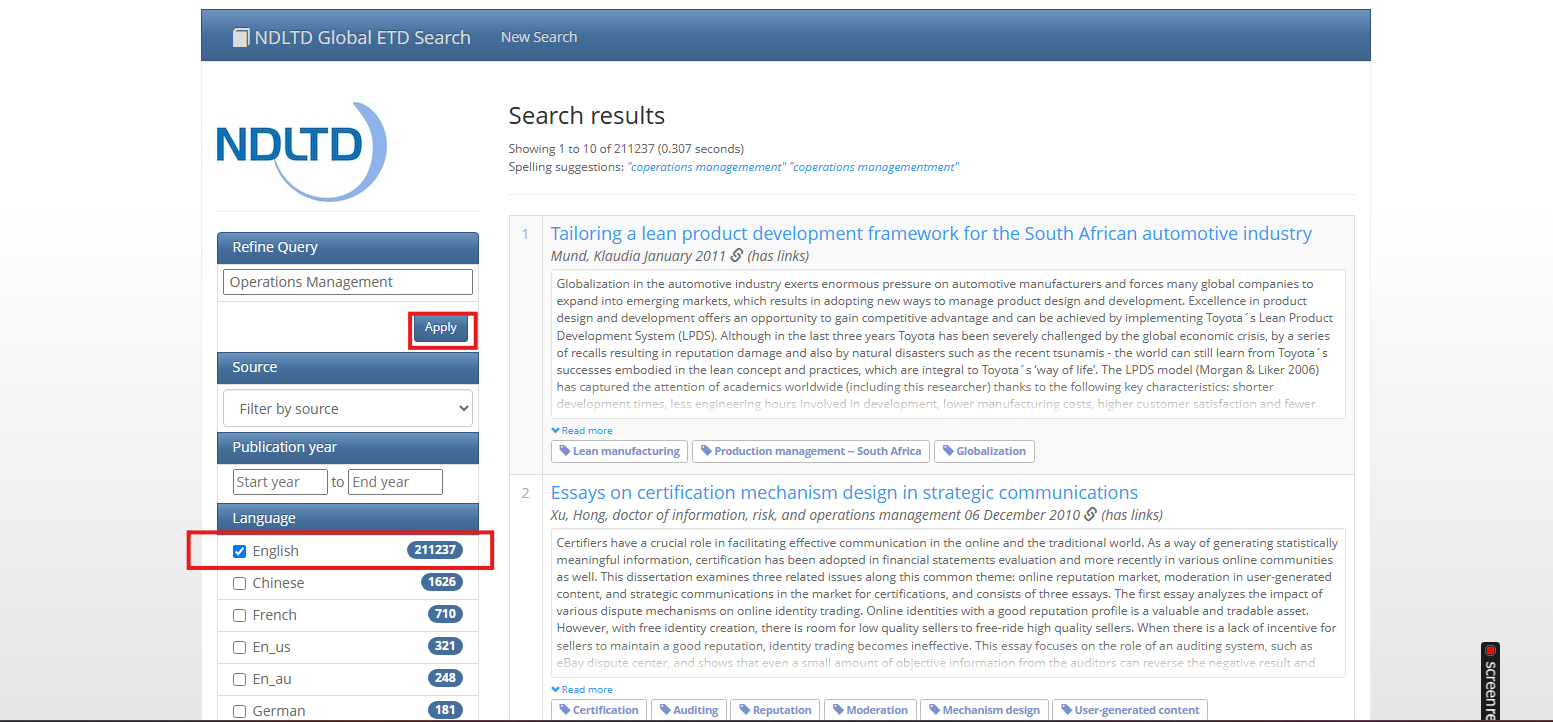Viewport: 1553px width, 722px height.
Task: Click NDLTD Global ETD Search title
Action: (x=362, y=38)
